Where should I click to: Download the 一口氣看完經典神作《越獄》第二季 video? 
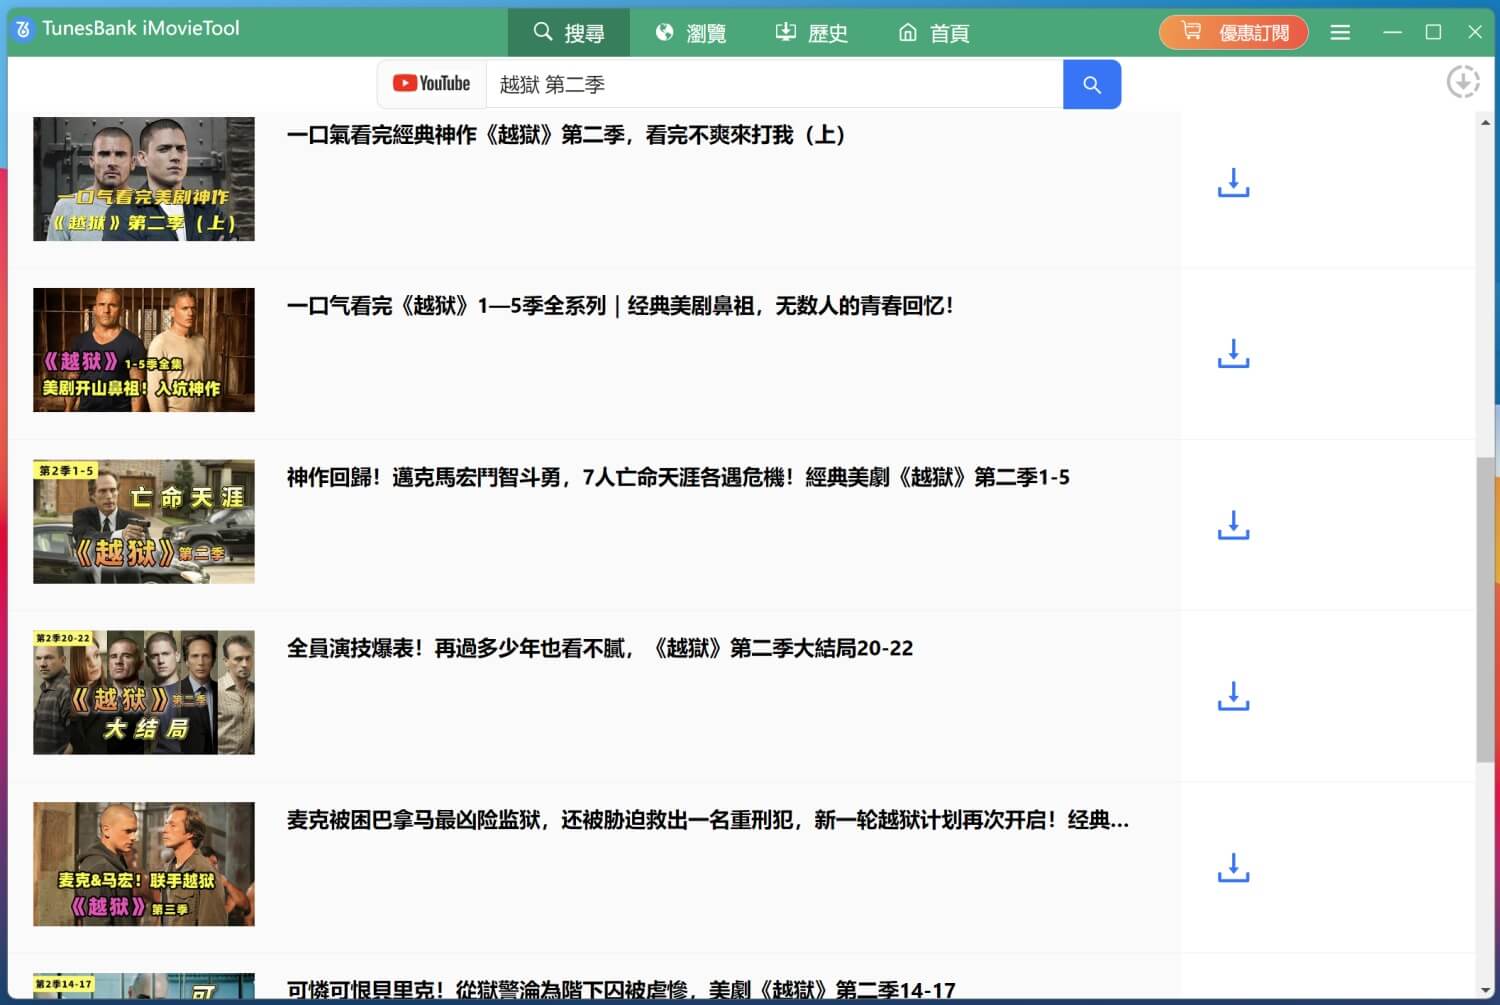pyautogui.click(x=1233, y=183)
